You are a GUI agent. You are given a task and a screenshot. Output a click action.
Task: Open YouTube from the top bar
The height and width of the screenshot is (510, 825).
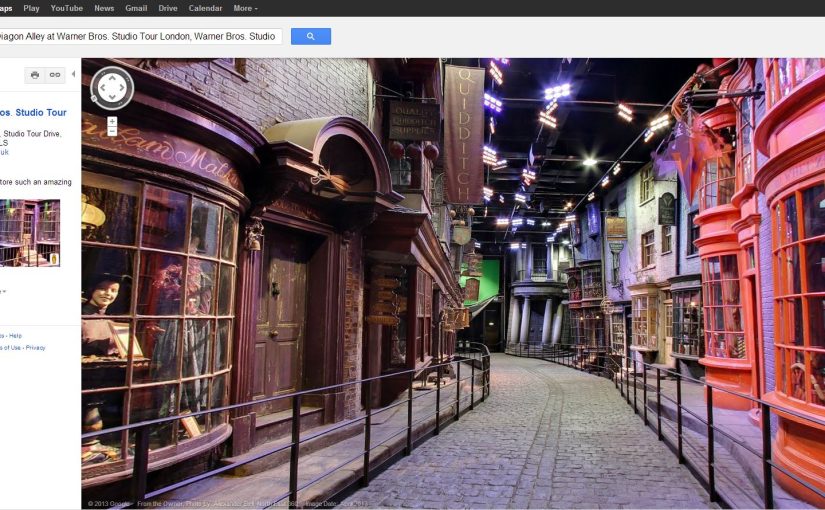pyautogui.click(x=67, y=8)
